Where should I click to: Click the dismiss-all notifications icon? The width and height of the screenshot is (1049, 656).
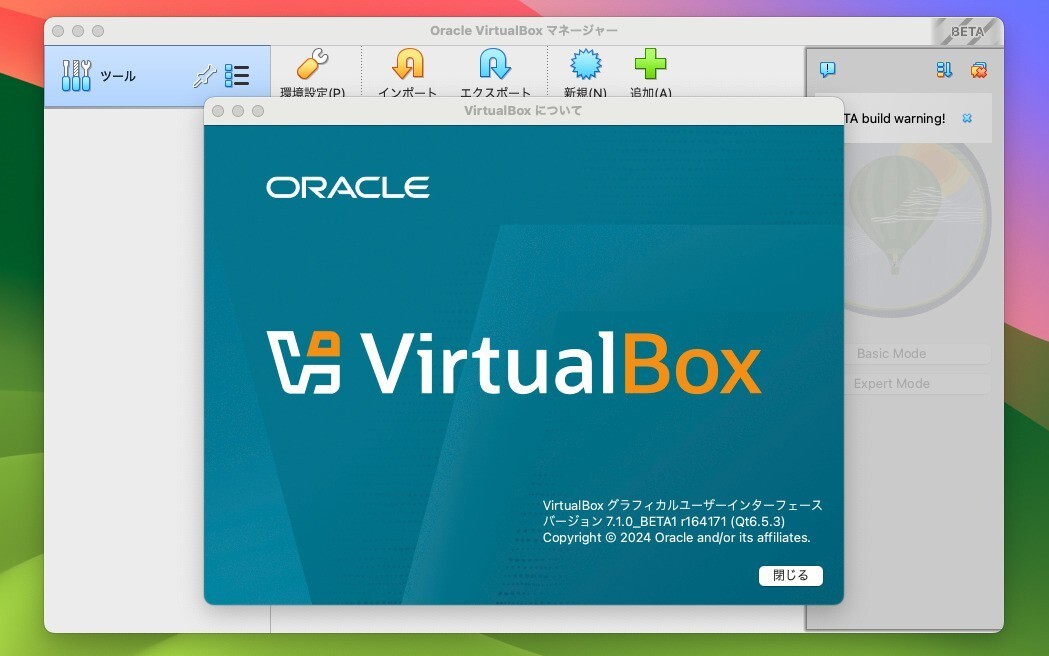[x=978, y=69]
